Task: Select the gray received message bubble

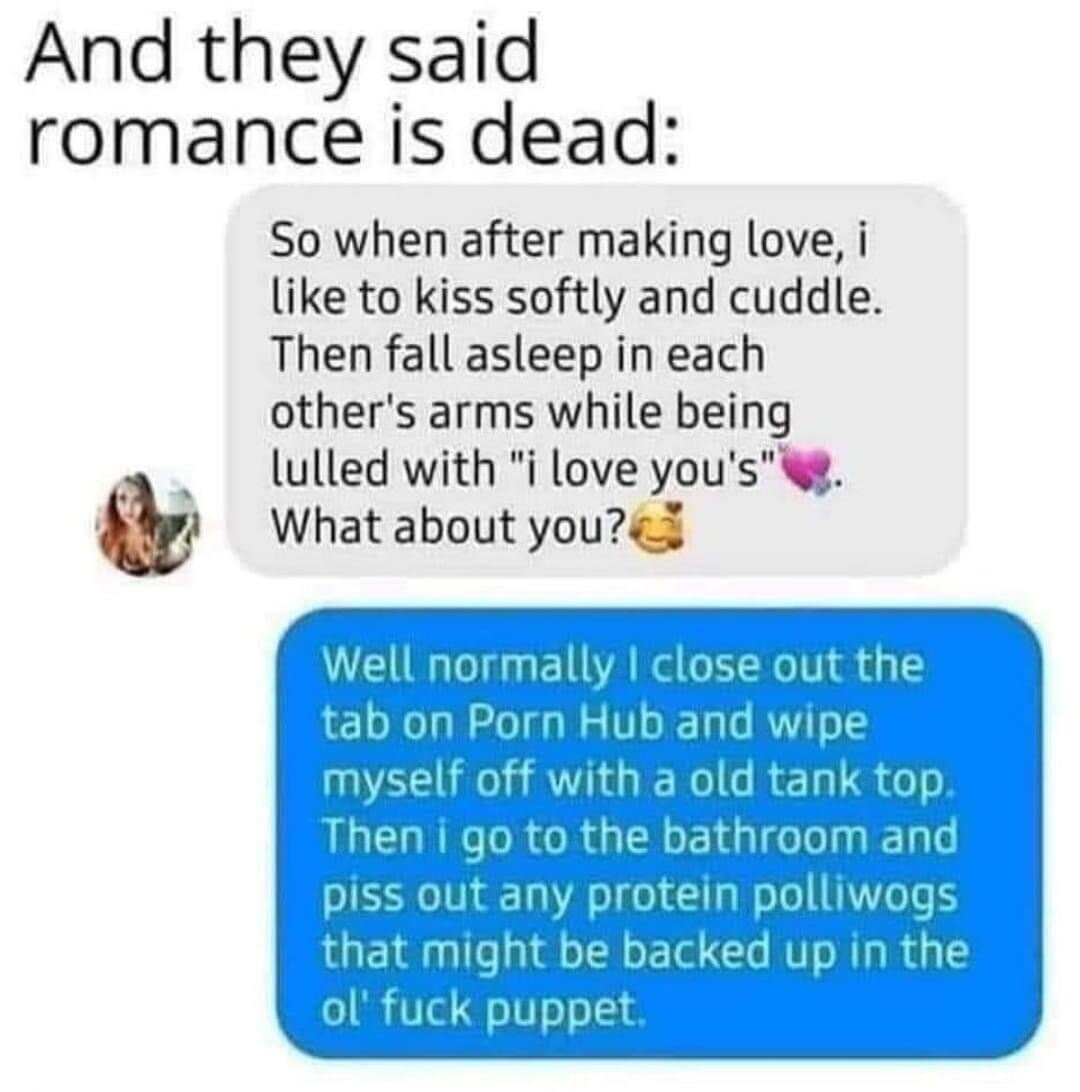Action: [x=596, y=381]
